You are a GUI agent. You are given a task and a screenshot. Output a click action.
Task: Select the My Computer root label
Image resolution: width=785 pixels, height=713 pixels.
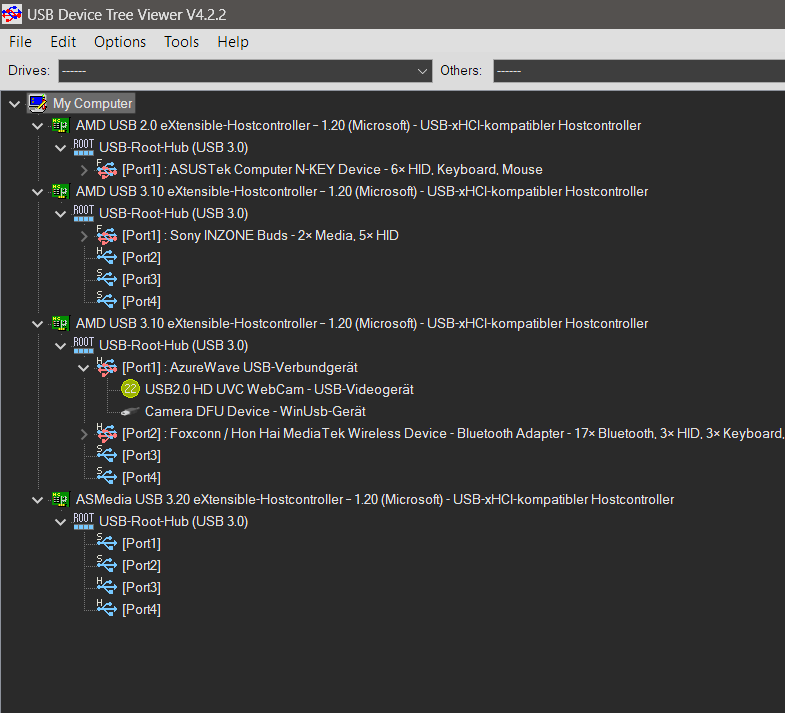[93, 103]
